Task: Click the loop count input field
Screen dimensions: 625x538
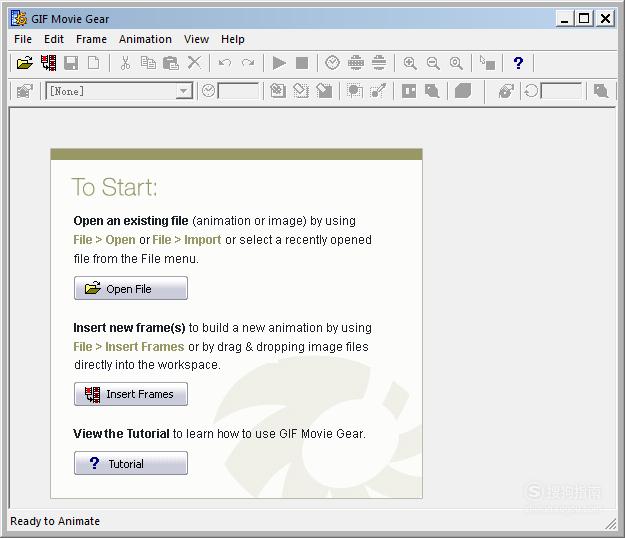Action: [561, 91]
